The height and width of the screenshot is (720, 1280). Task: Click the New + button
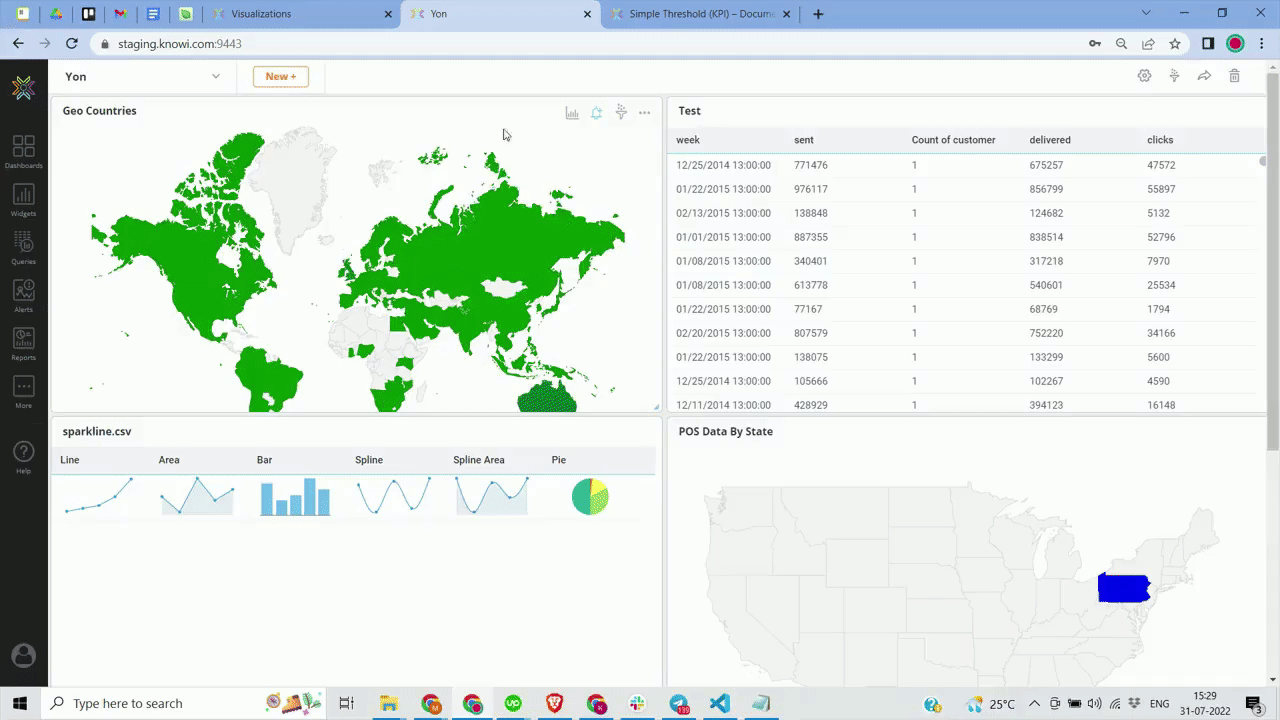tap(280, 76)
